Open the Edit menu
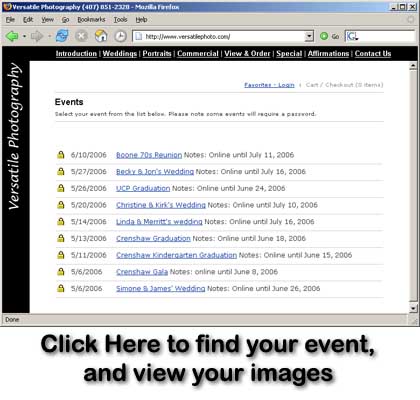420x400 pixels. point(28,20)
